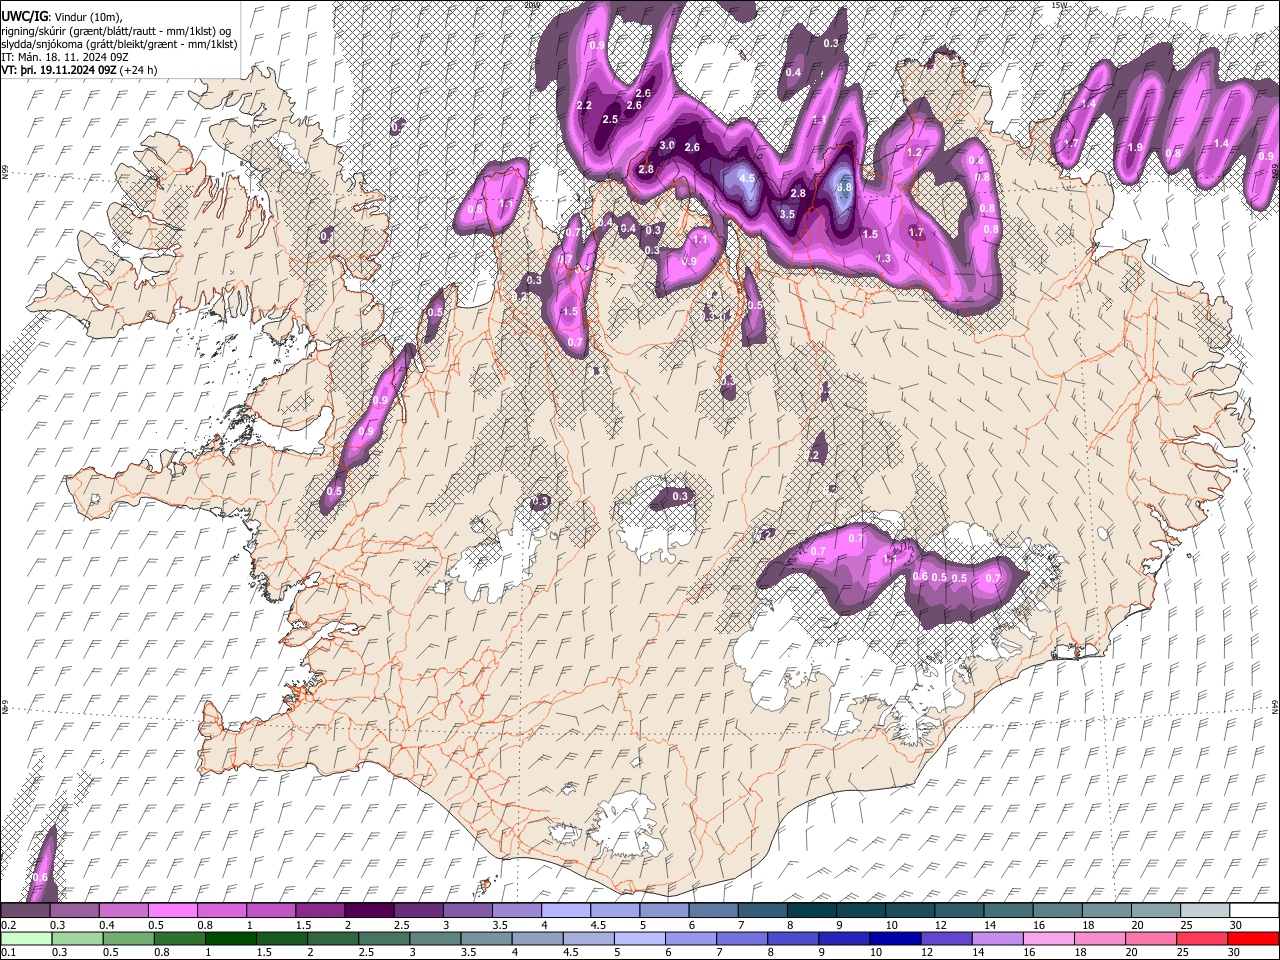Click the '0.1' label in the rain legend
The height and width of the screenshot is (960, 1280).
tap(8, 952)
